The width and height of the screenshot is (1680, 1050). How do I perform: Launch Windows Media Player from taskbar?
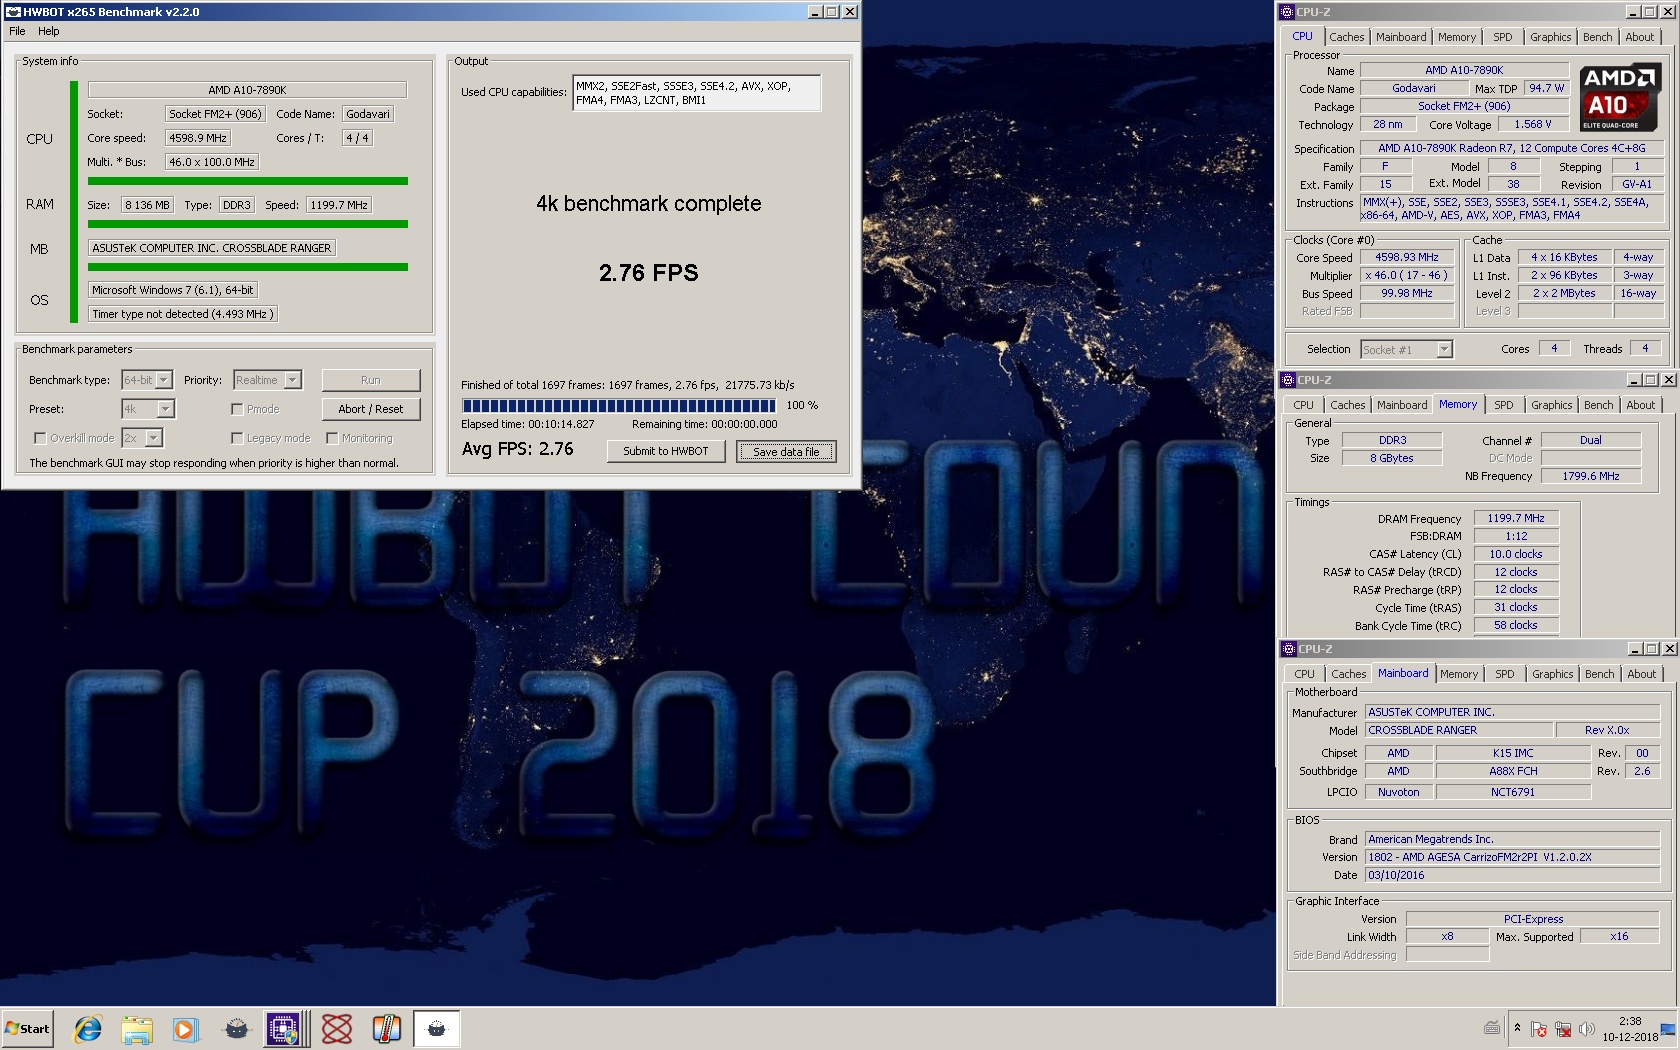186,1028
